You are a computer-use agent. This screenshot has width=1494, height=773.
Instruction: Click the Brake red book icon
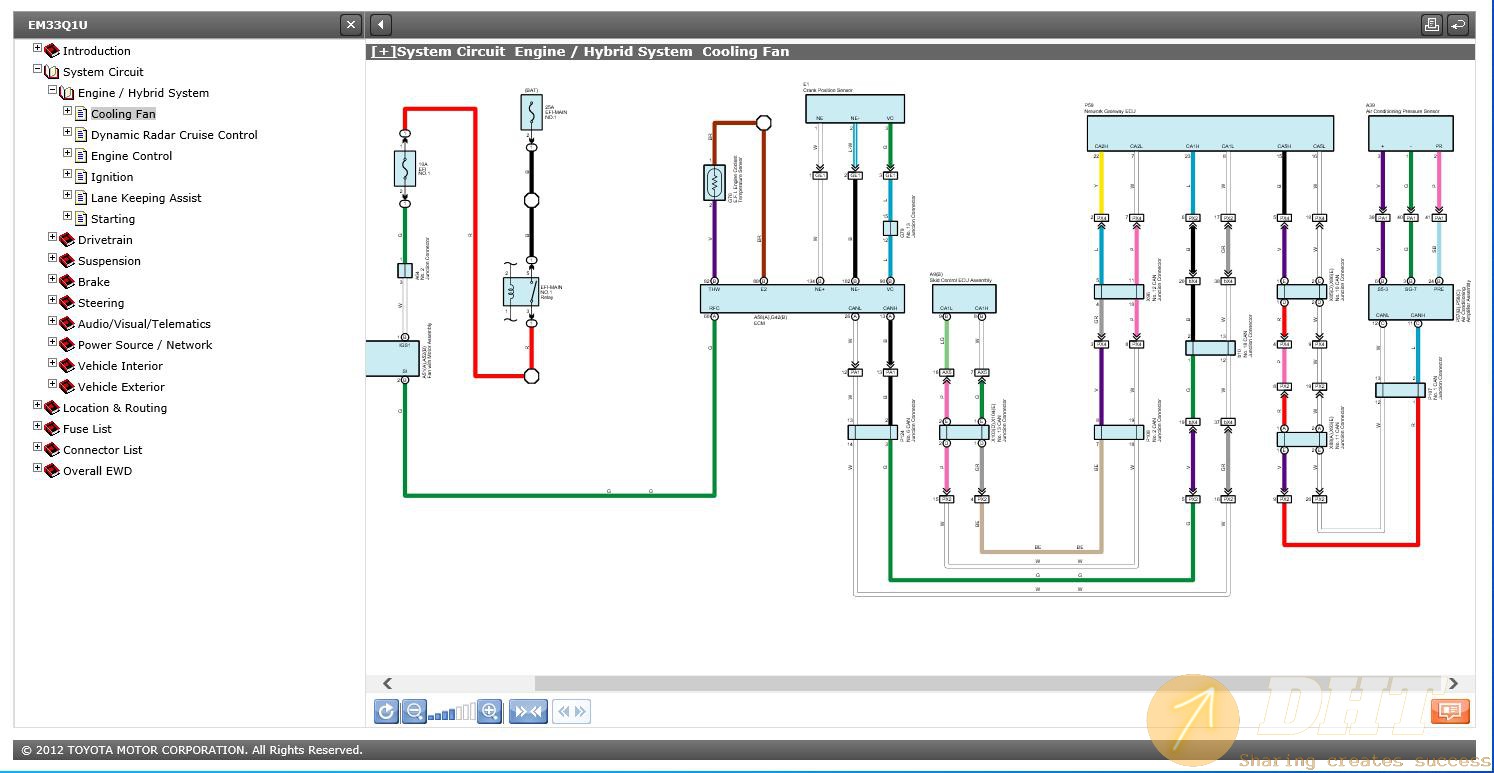(67, 282)
